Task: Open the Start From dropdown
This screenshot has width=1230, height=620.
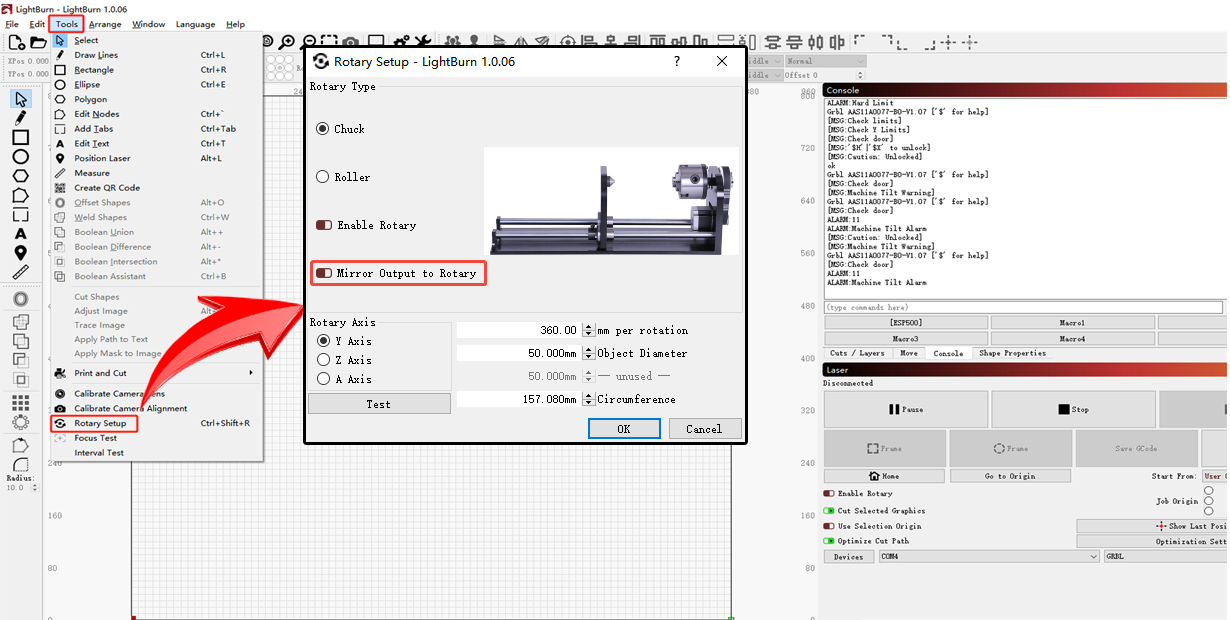Action: click(1215, 476)
